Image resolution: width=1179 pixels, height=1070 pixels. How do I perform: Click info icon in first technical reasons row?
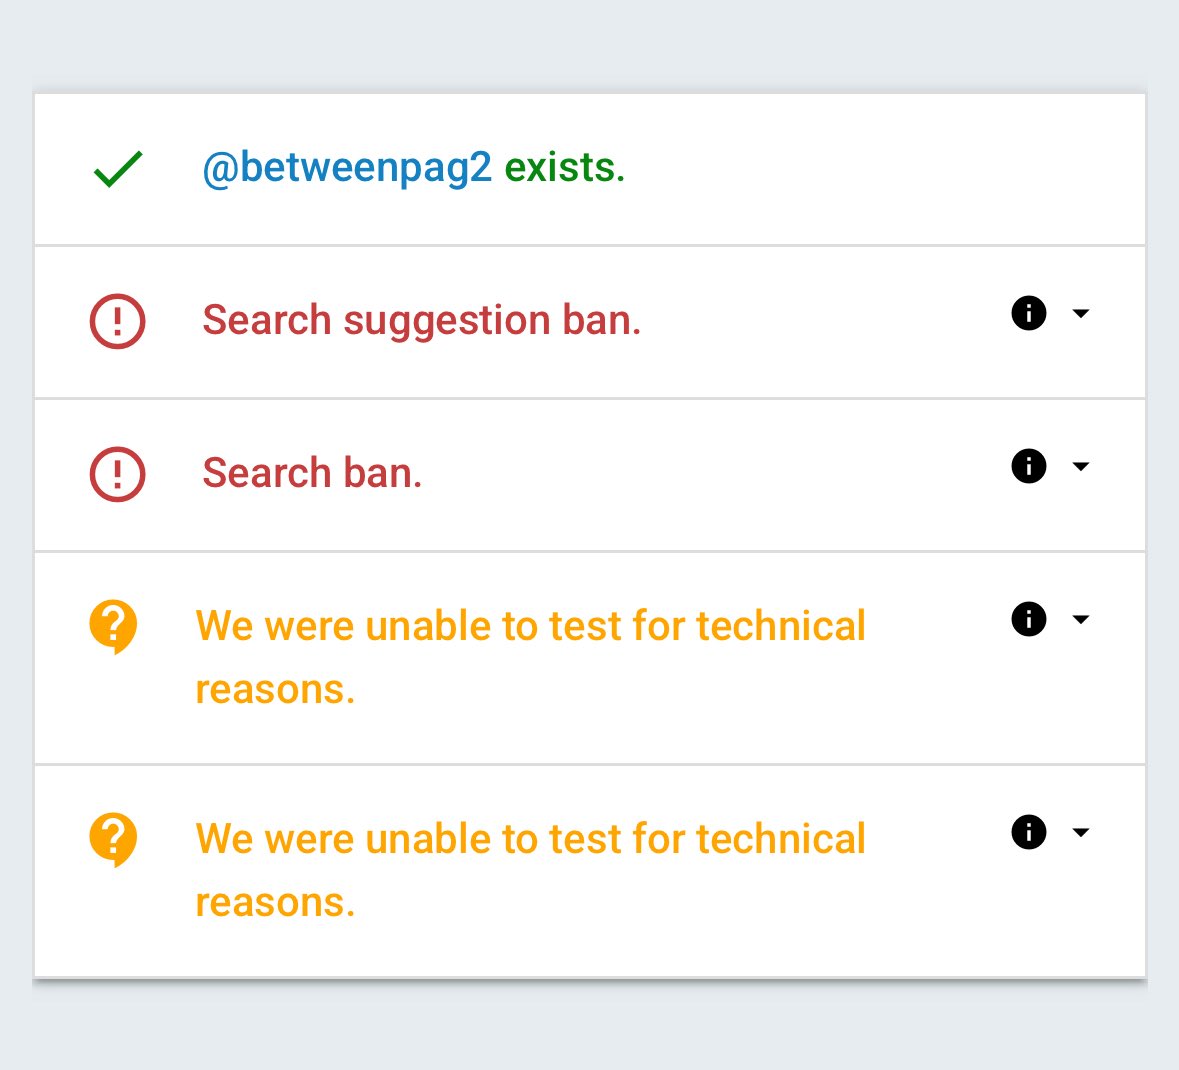pos(1028,619)
